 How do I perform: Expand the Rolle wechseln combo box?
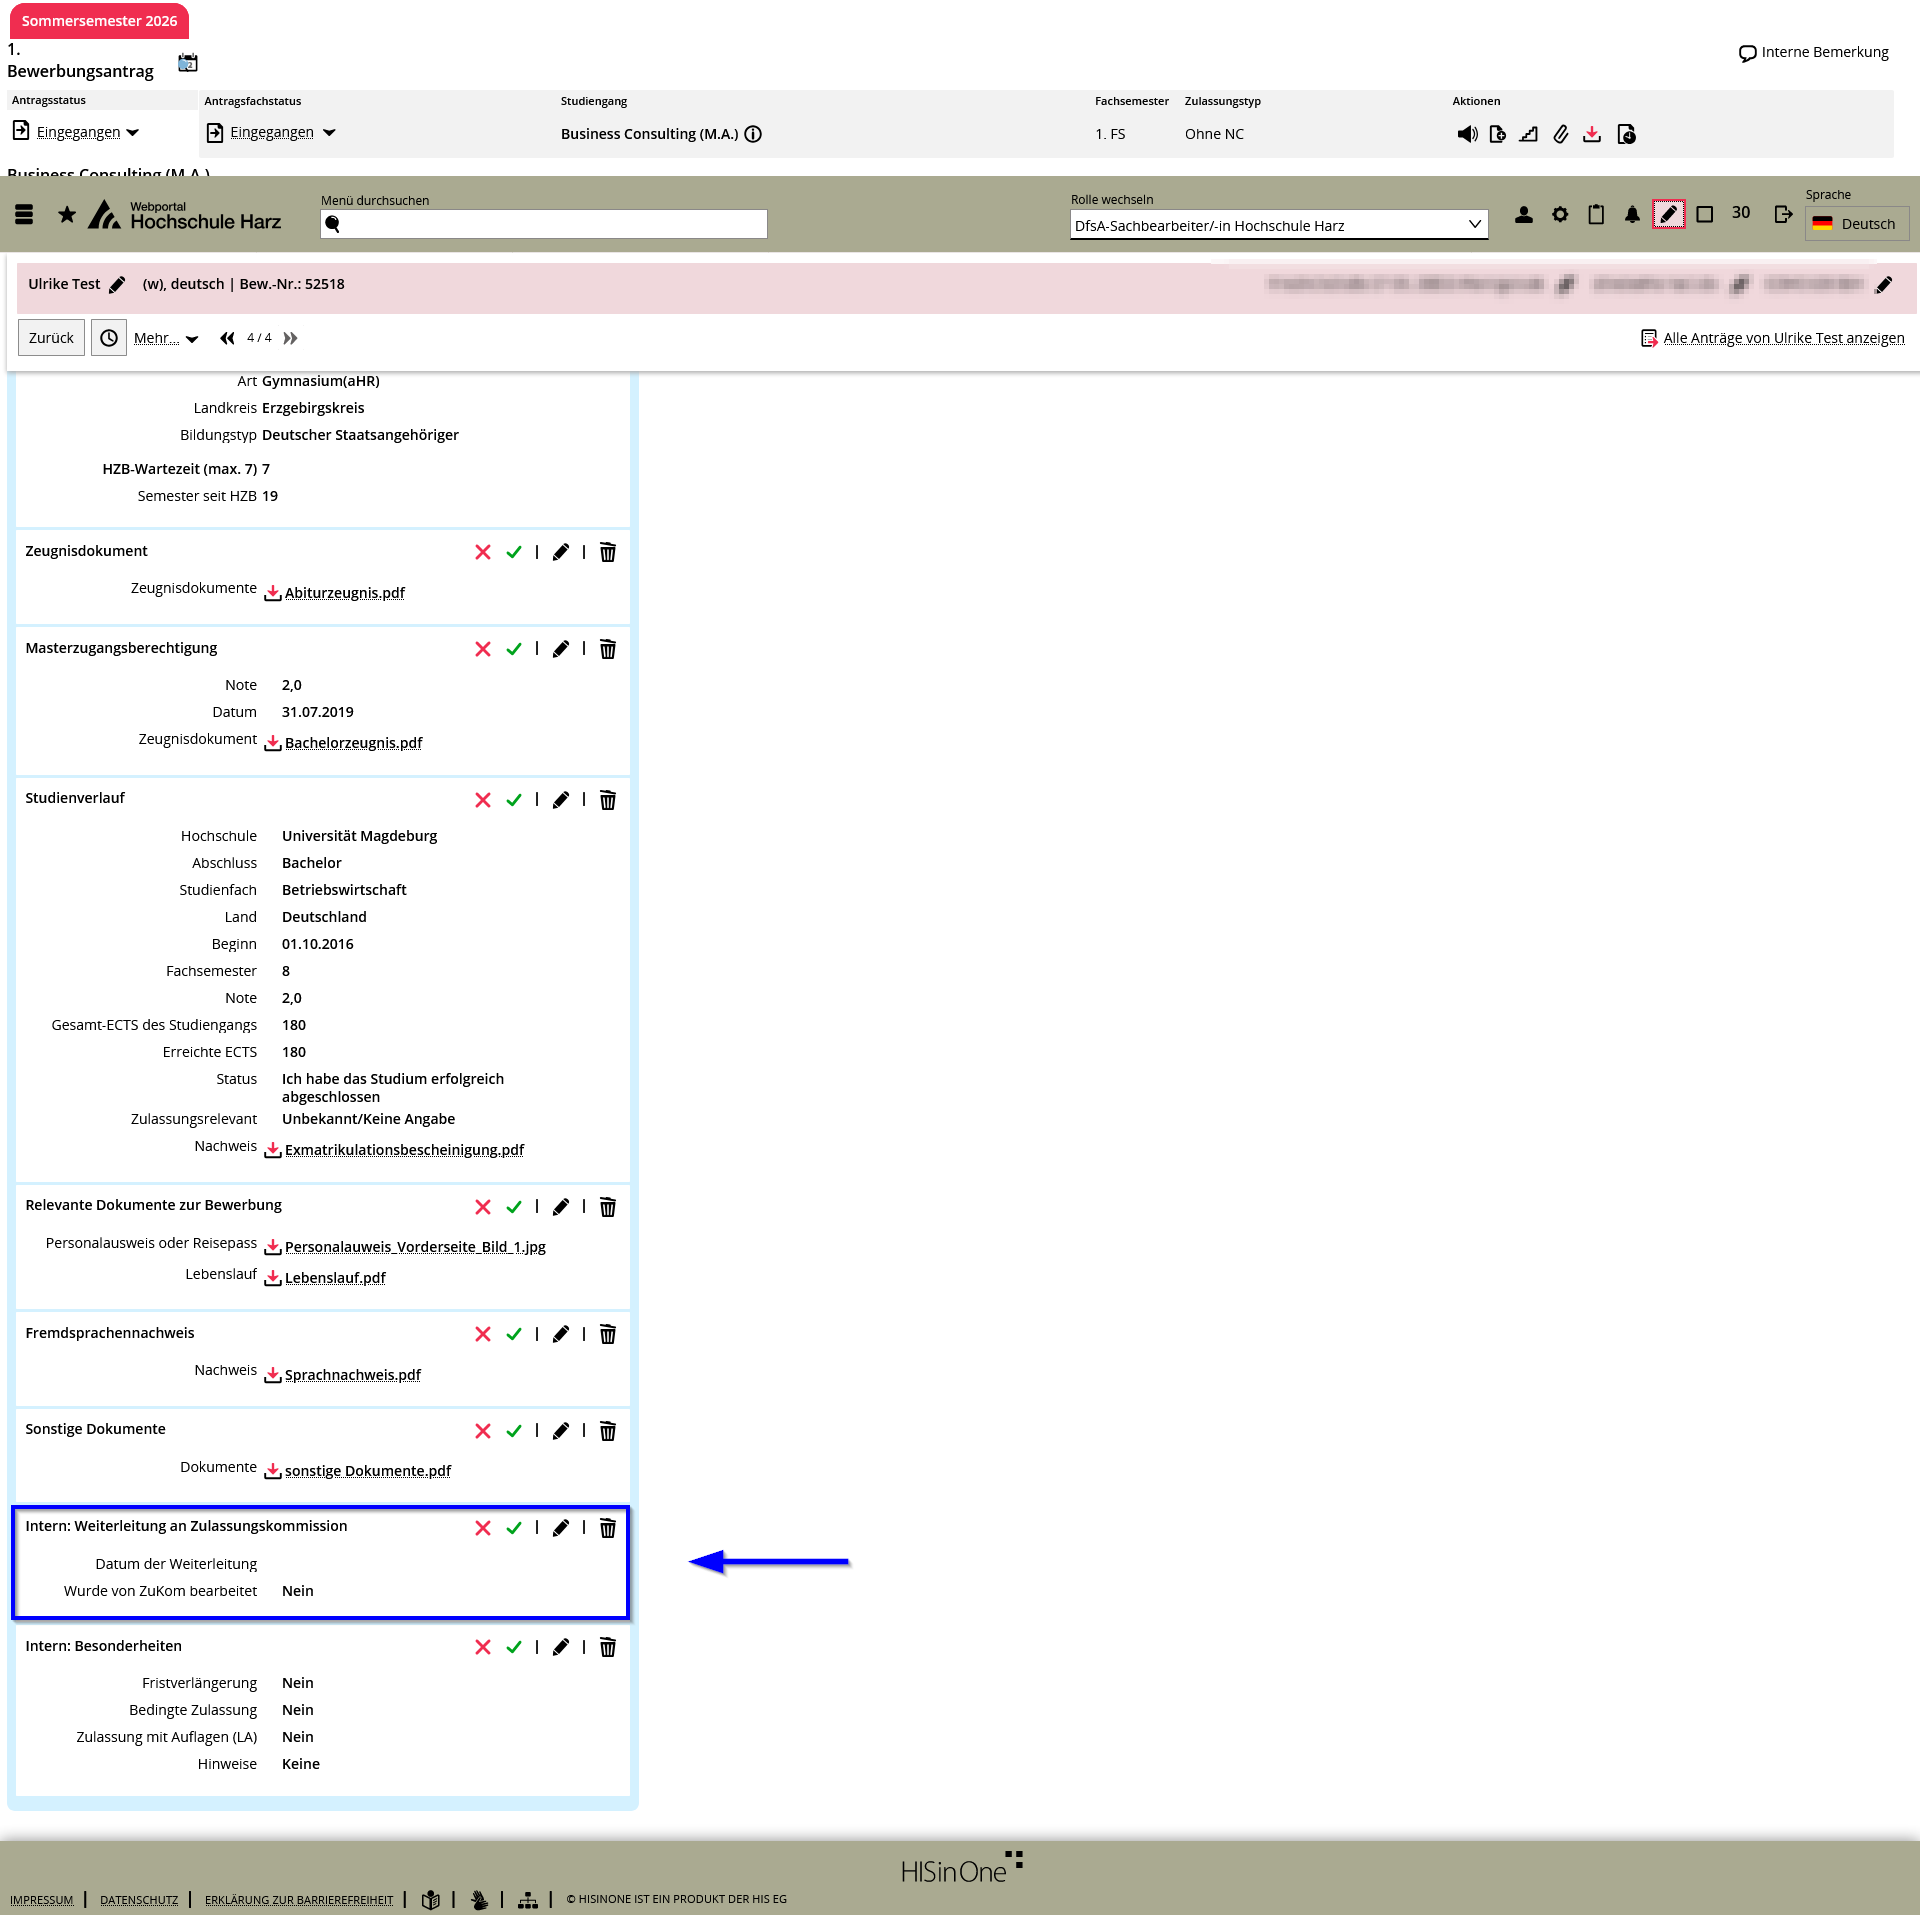[x=1278, y=225]
